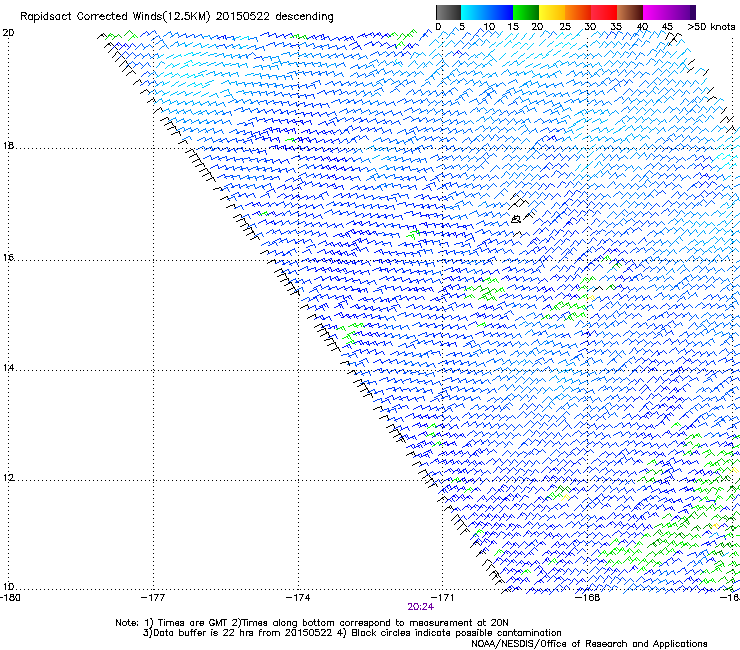Viewport: 740px width, 650px height.
Task: Click the legend tick label 40
Action: (642, 27)
